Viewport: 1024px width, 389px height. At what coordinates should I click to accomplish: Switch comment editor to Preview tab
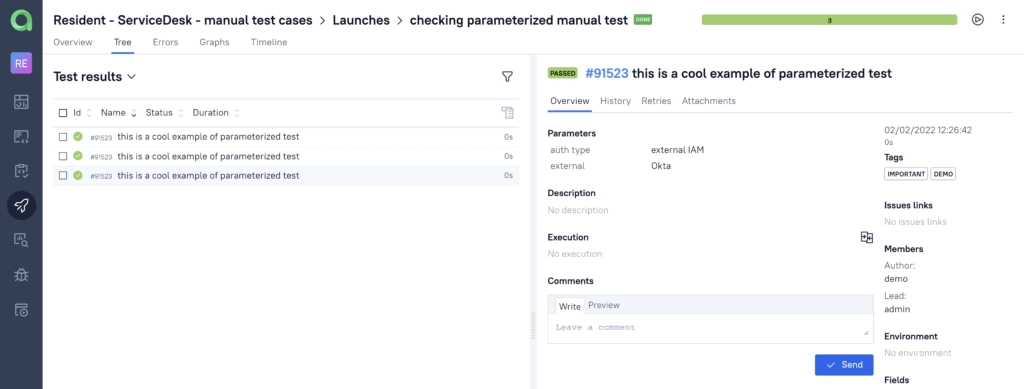tap(604, 305)
